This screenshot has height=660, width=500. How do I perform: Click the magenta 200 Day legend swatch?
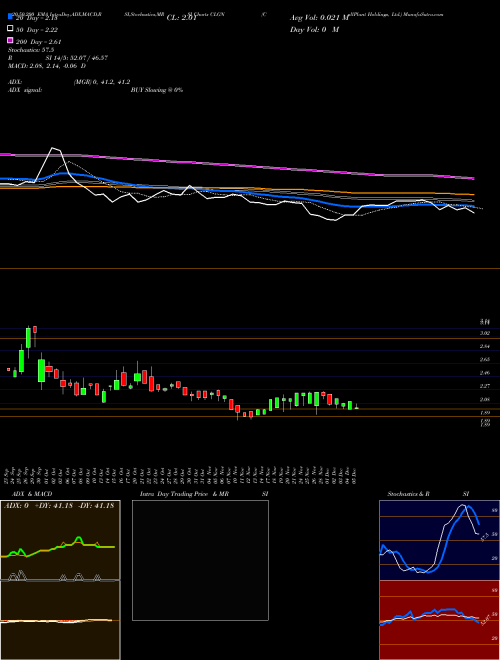pos(10,40)
